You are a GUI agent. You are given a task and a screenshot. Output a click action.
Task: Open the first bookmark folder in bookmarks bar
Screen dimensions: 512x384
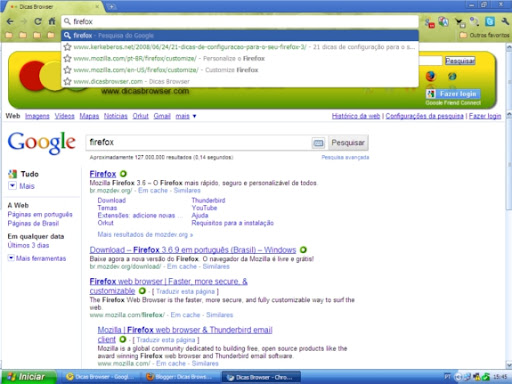tap(9, 35)
